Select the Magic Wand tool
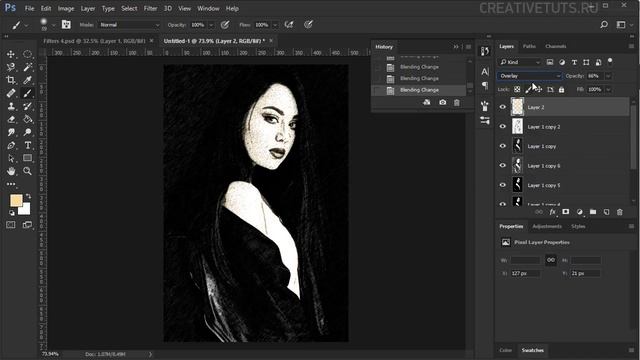Viewport: 640px width, 360px height. (27, 67)
